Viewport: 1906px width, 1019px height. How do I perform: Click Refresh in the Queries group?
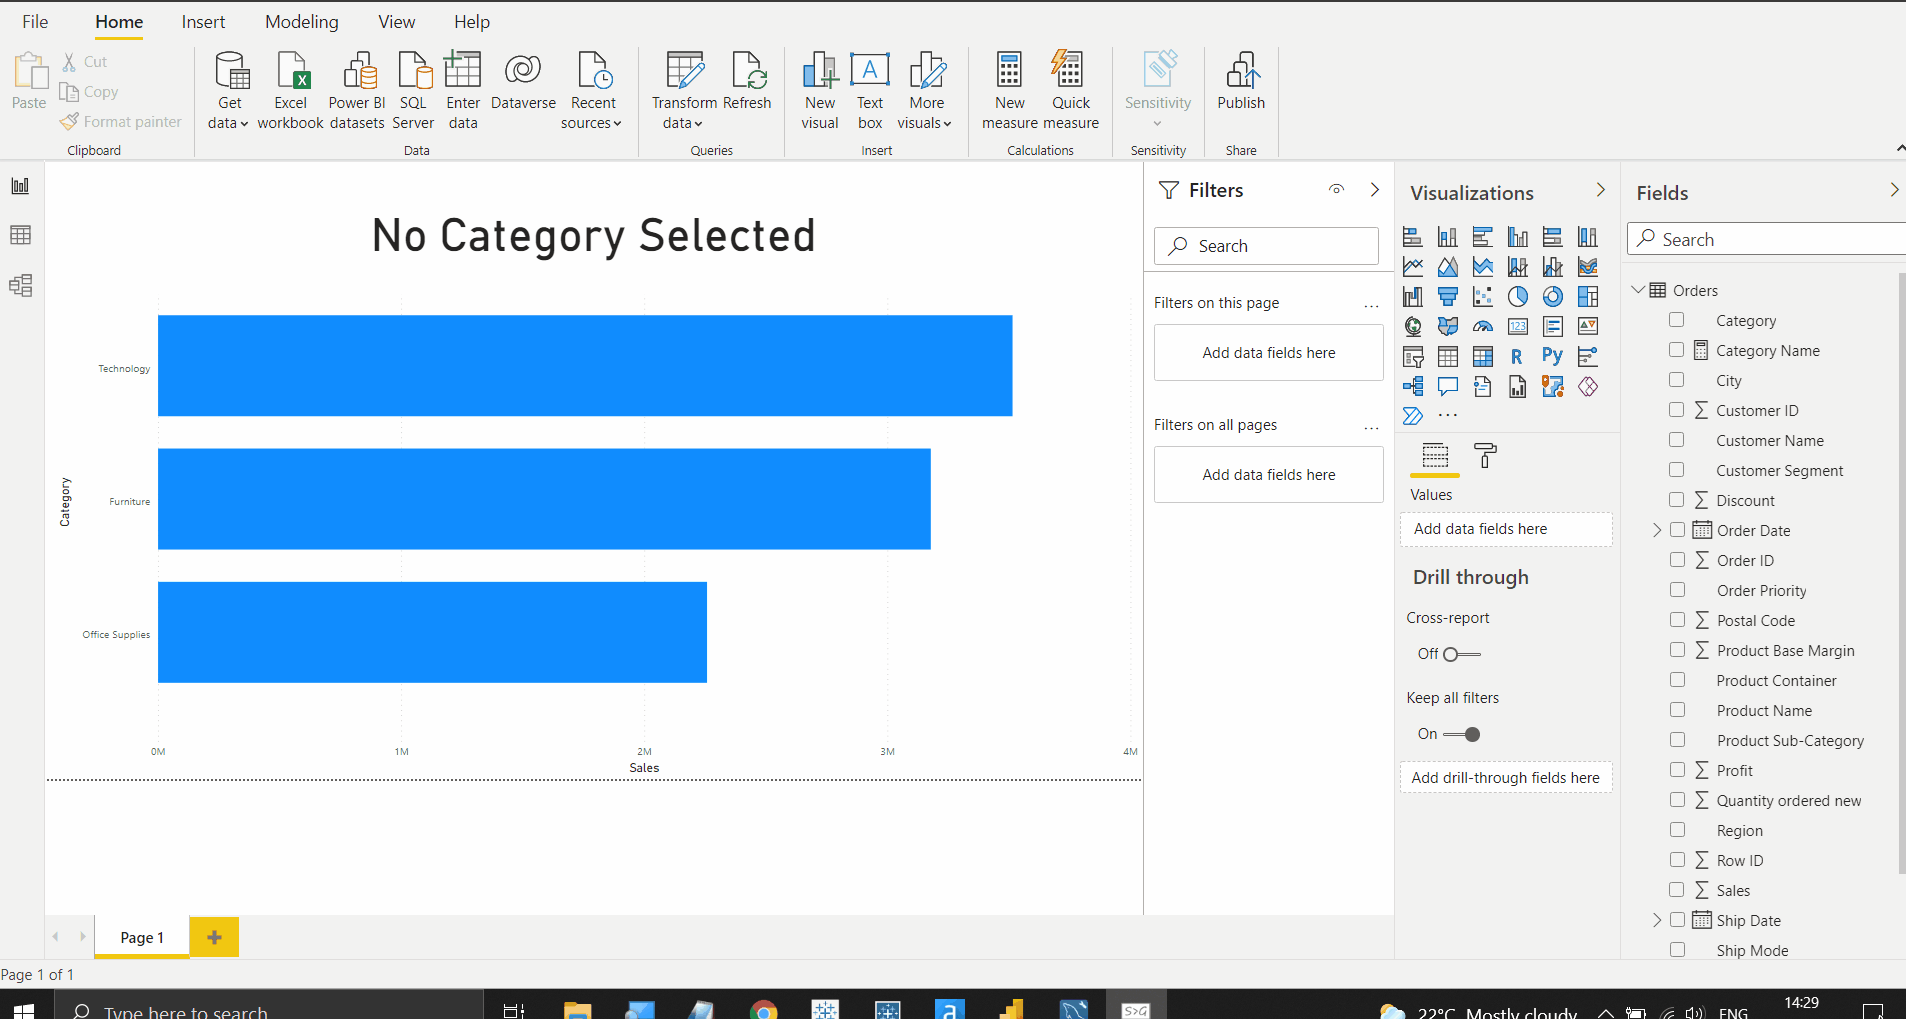click(747, 82)
